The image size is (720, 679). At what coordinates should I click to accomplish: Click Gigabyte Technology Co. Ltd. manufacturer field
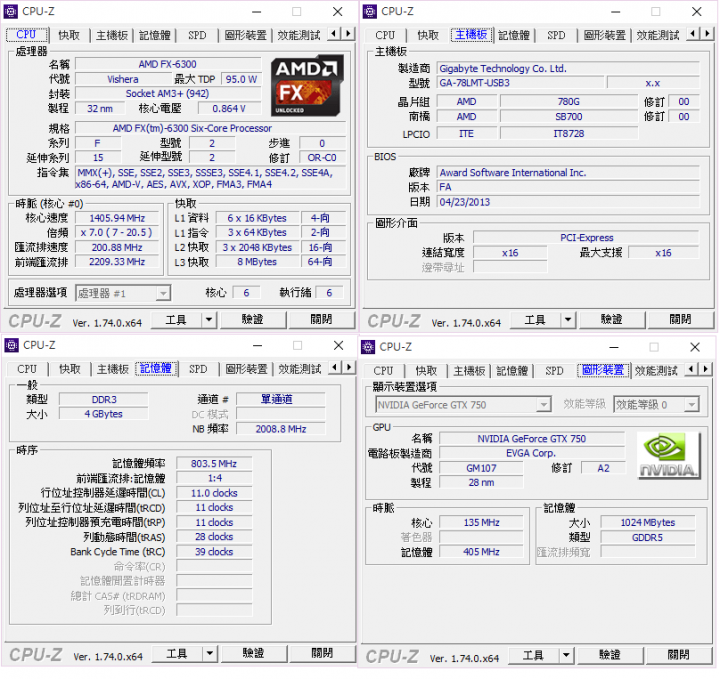coord(568,68)
